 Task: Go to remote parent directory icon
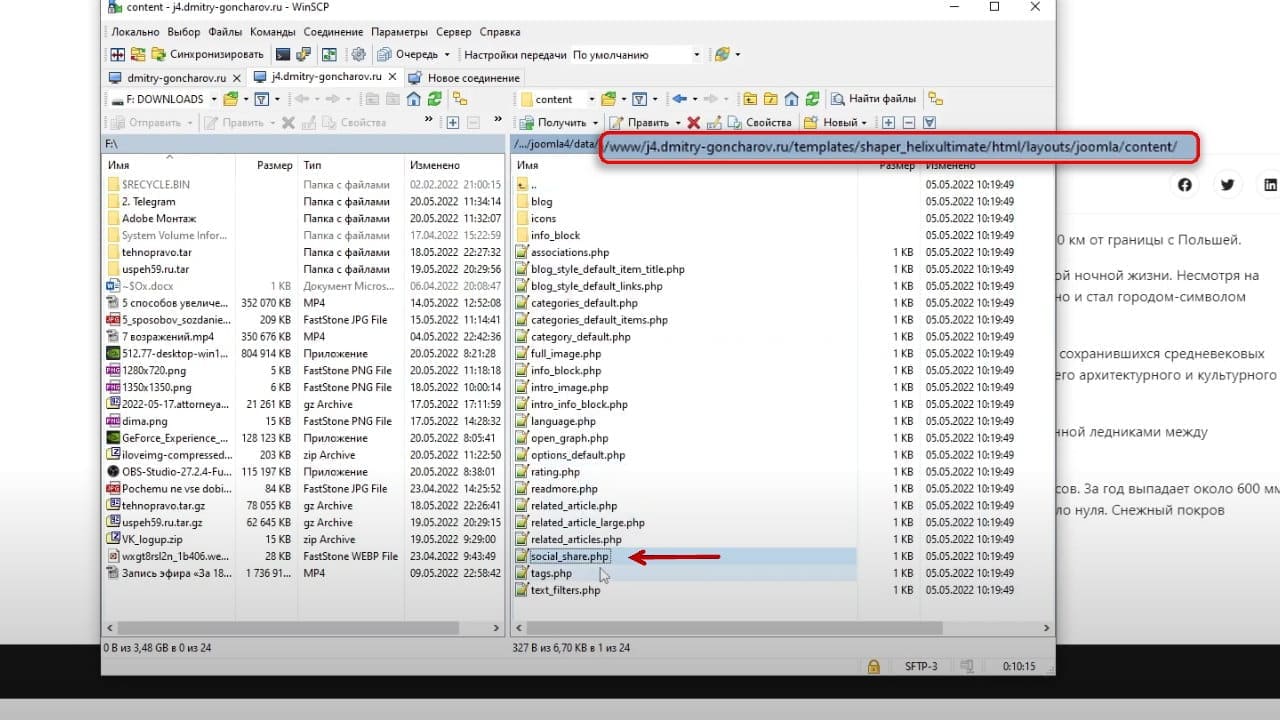click(750, 99)
